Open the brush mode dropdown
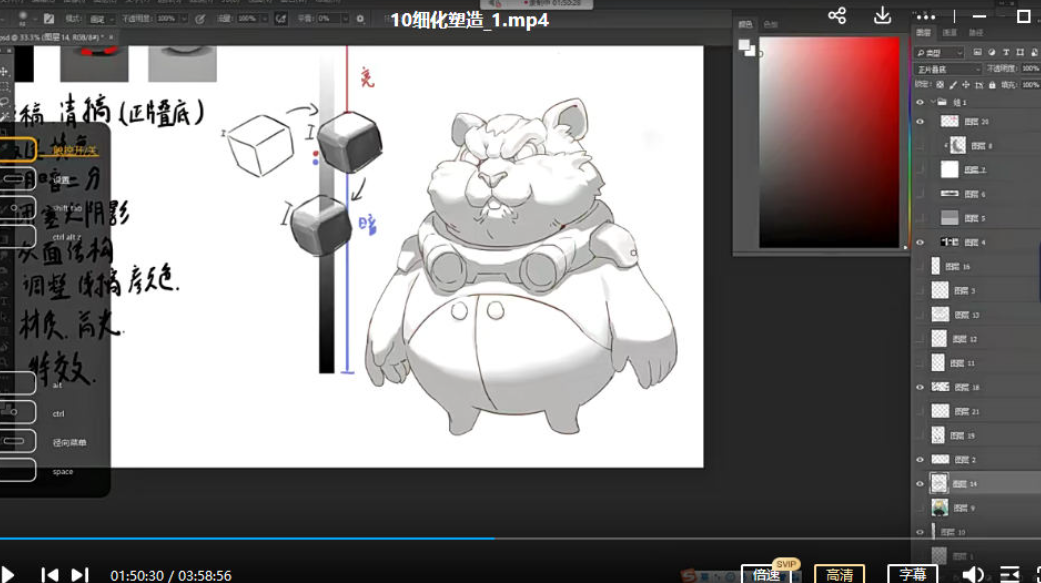The height and width of the screenshot is (583, 1041). (x=100, y=19)
